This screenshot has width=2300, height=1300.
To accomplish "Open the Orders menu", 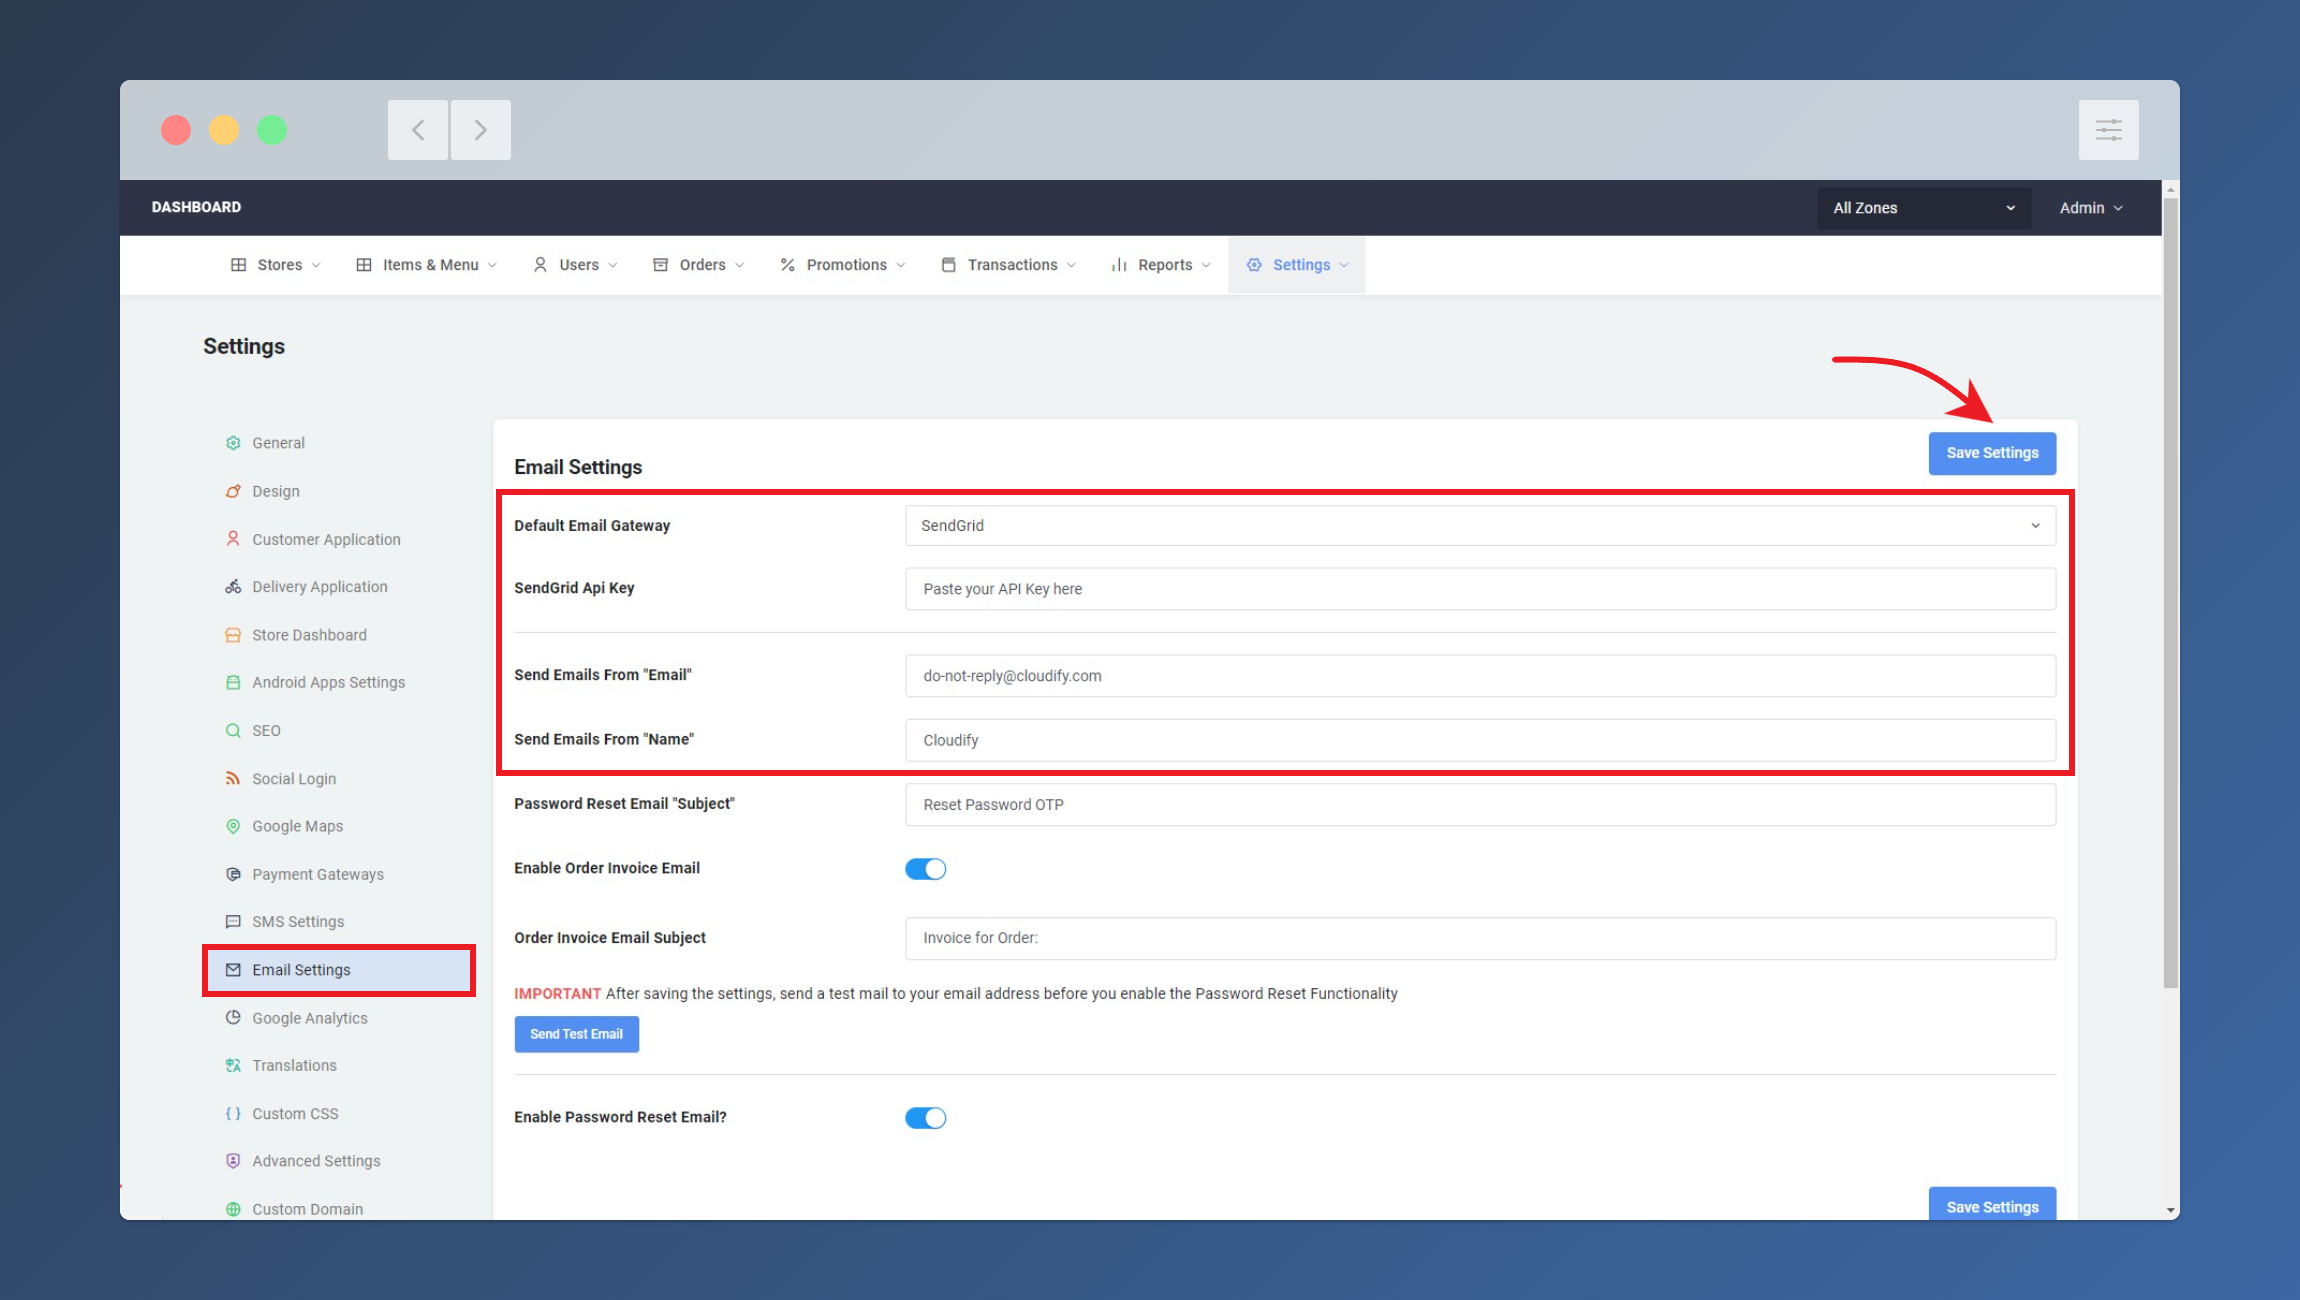I will (x=699, y=265).
